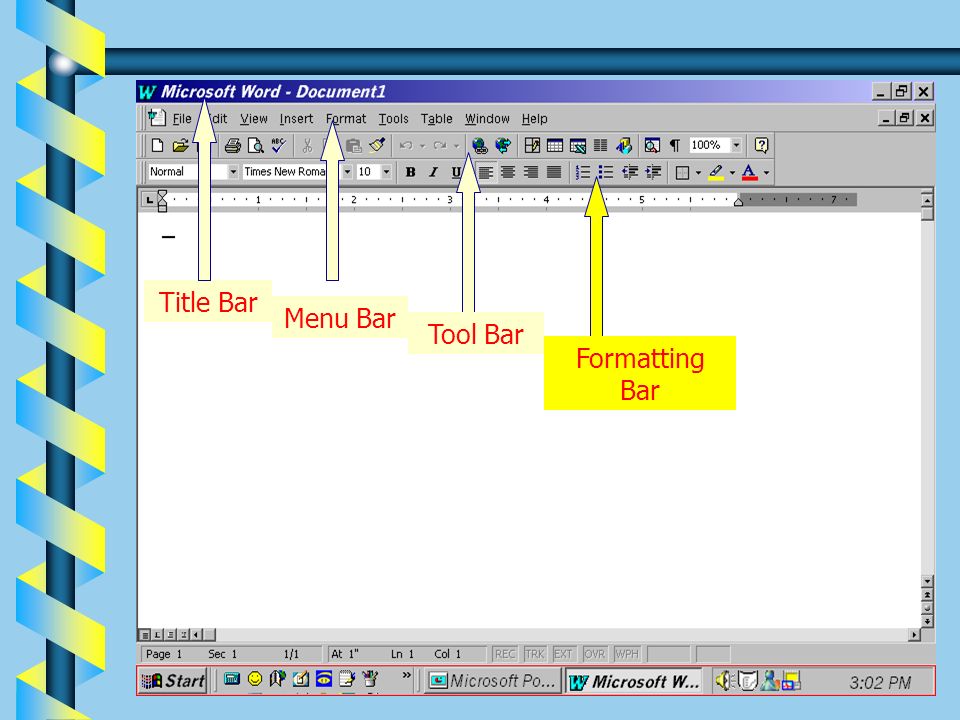Switch to Microsoft PowerPoint taskbar button
Viewport: 960px width, 720px height.
[492, 680]
